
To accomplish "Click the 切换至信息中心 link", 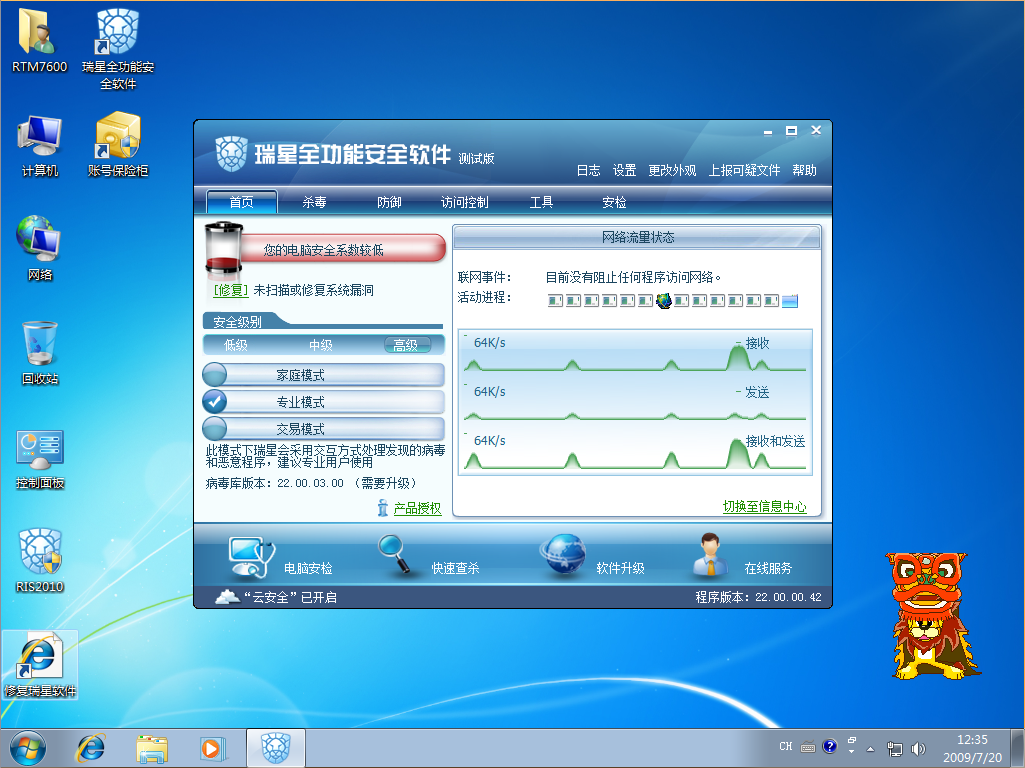I will 764,507.
